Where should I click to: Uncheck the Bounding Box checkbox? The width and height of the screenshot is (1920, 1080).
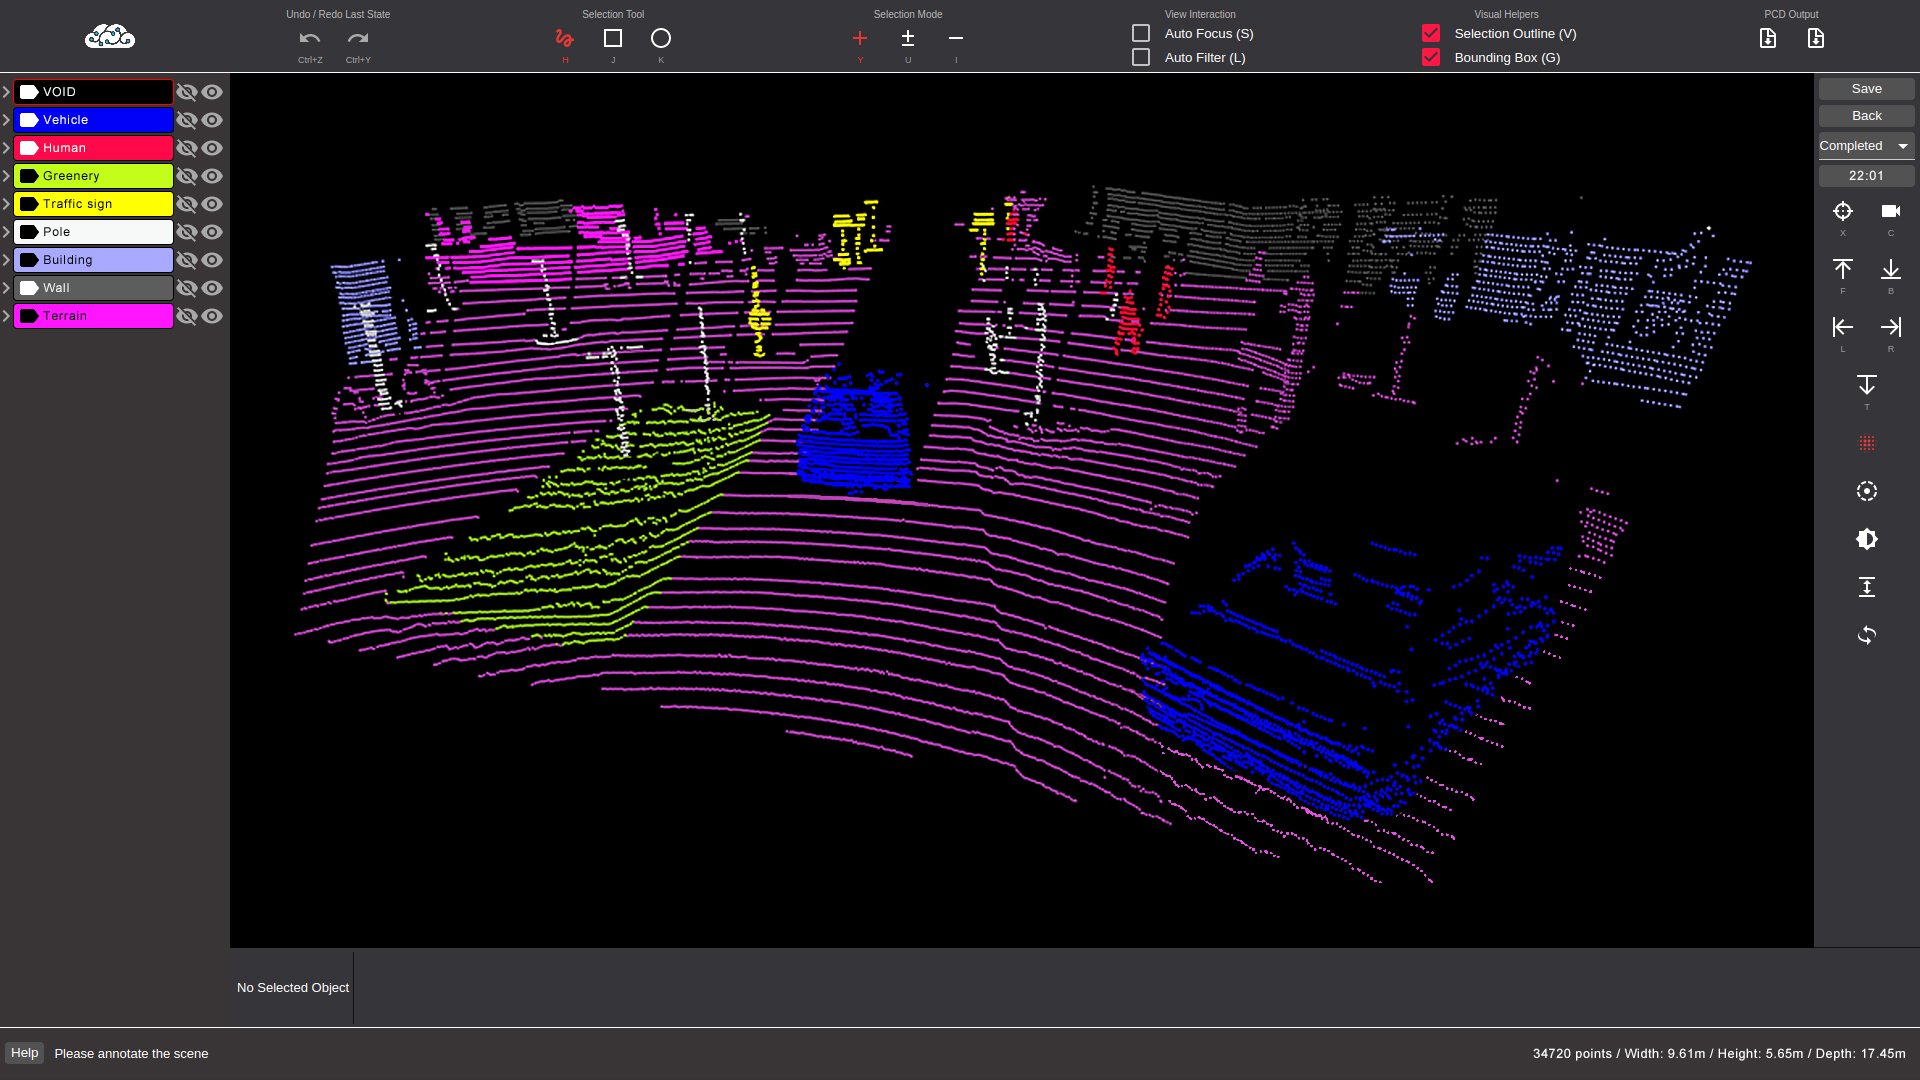[1431, 57]
